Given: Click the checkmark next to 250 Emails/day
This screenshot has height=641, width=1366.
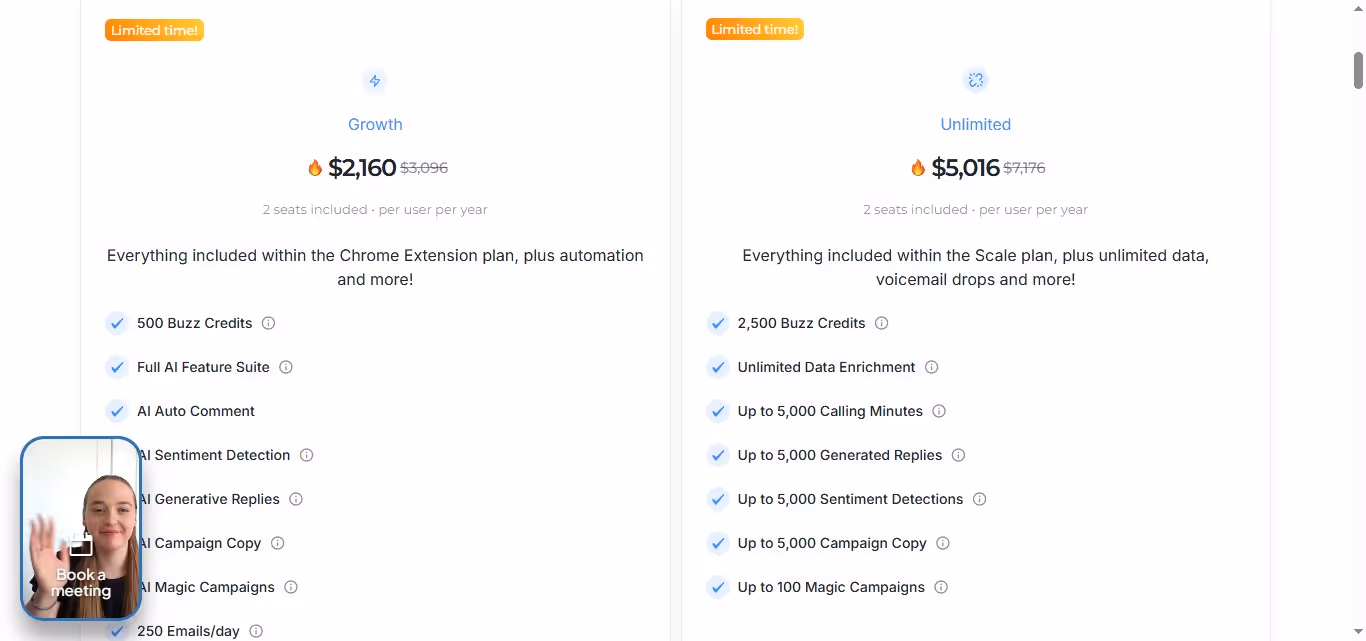Looking at the screenshot, I should click(x=116, y=631).
